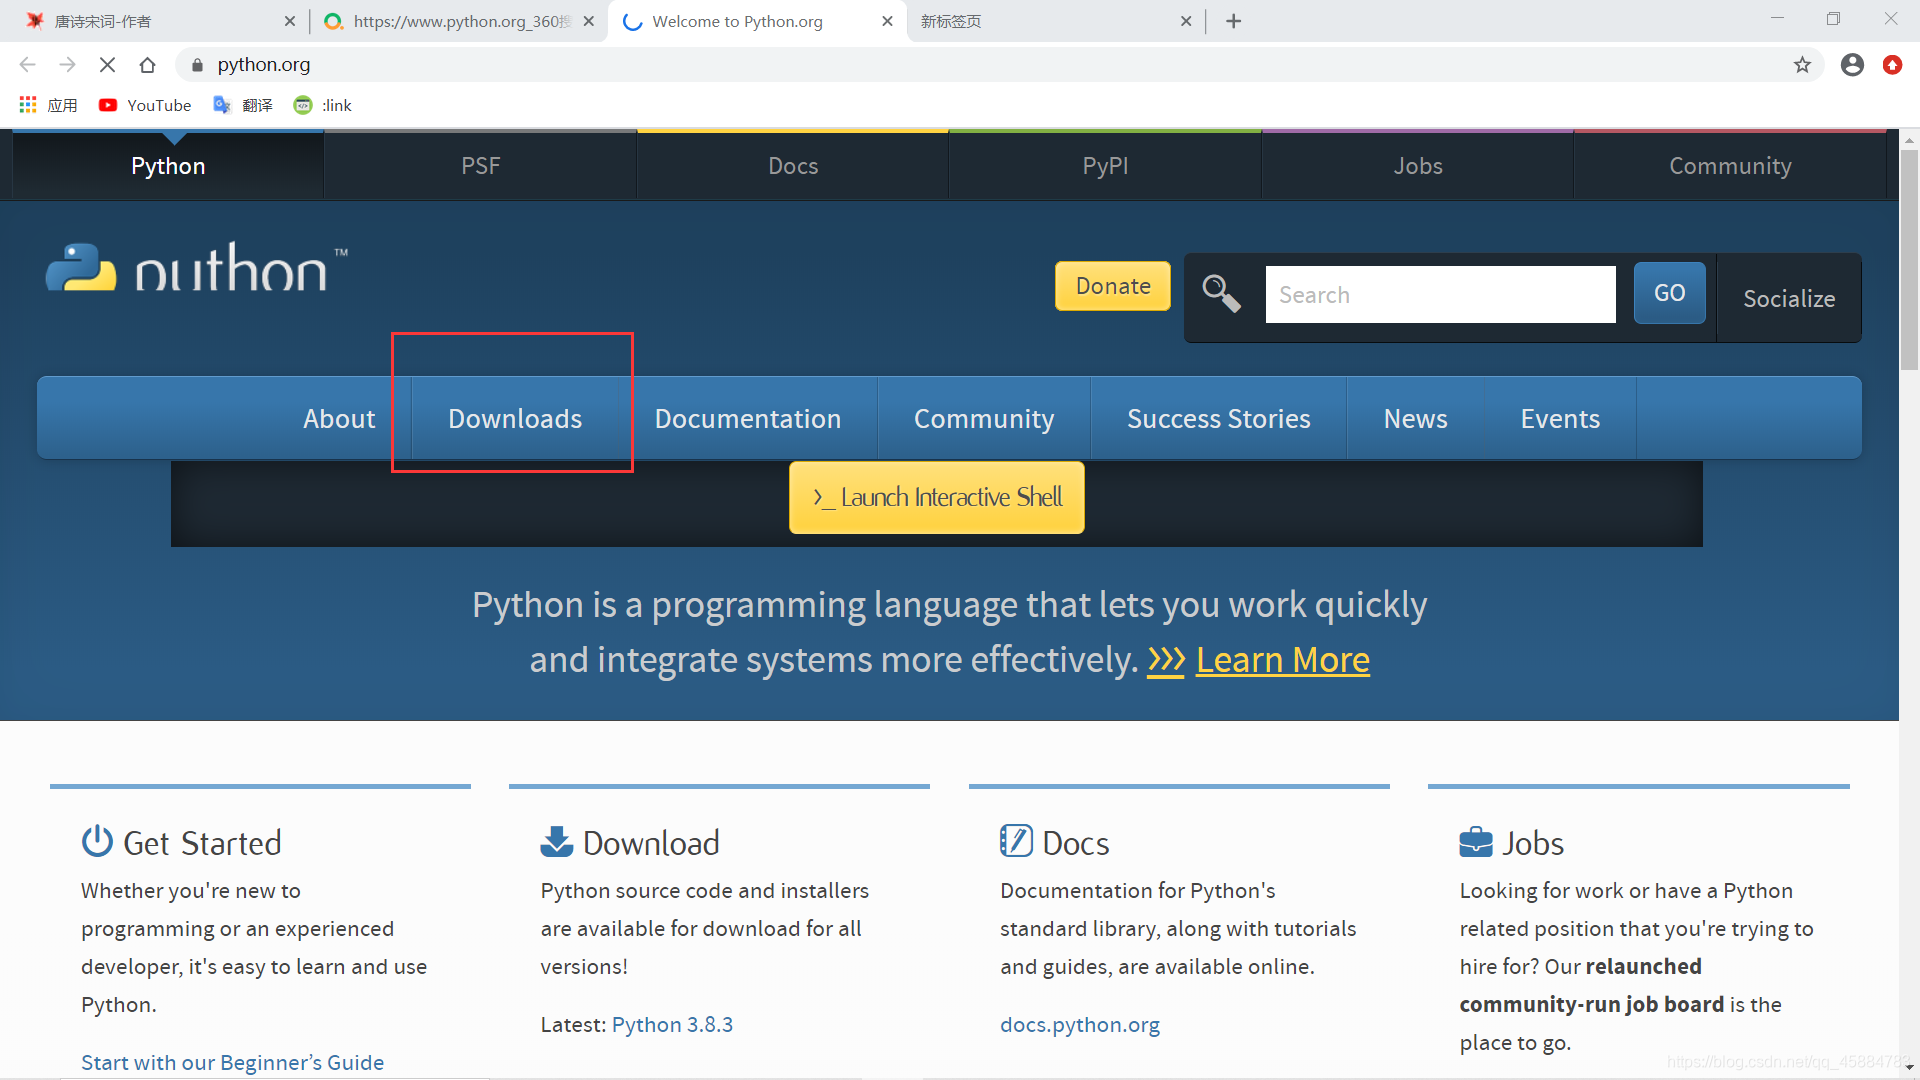Image resolution: width=1920 pixels, height=1080 pixels.
Task: Expand the About navigation dropdown
Action: coord(338,418)
